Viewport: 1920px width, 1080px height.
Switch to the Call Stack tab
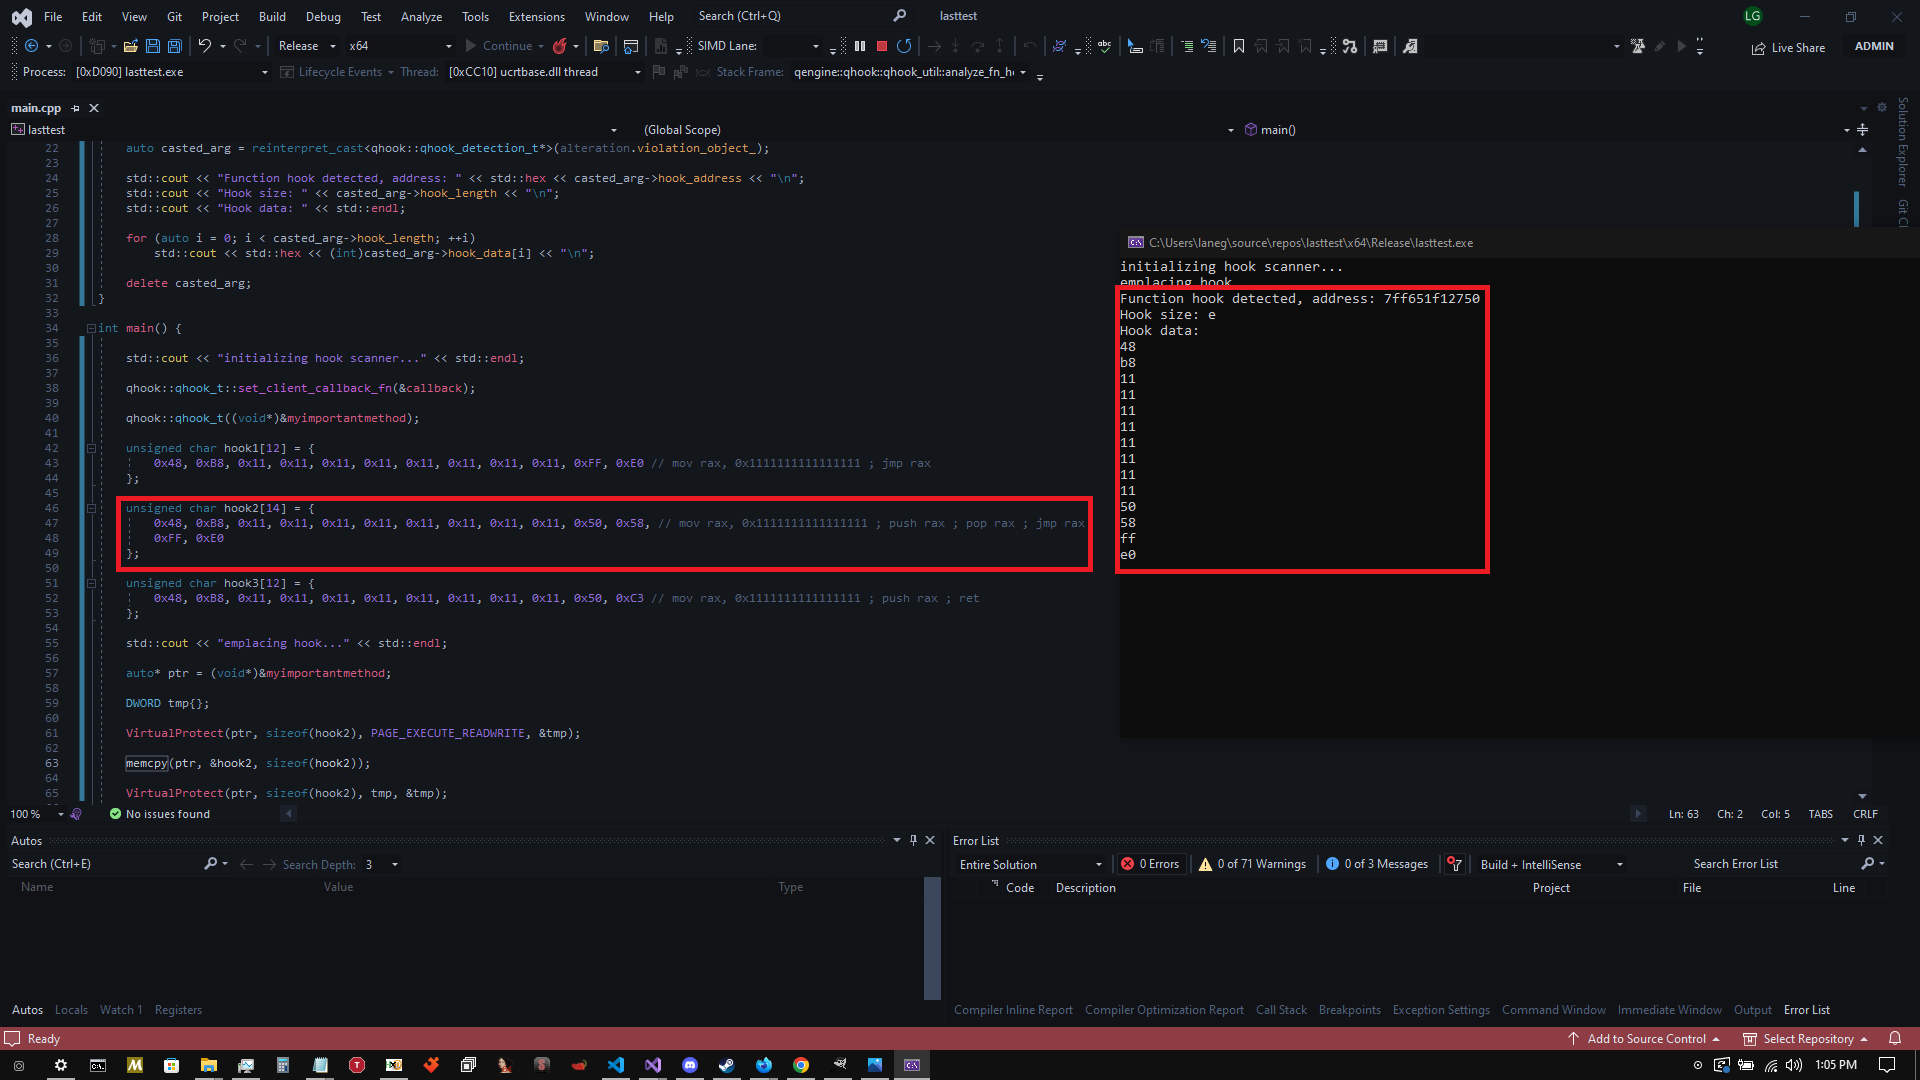(1281, 1010)
